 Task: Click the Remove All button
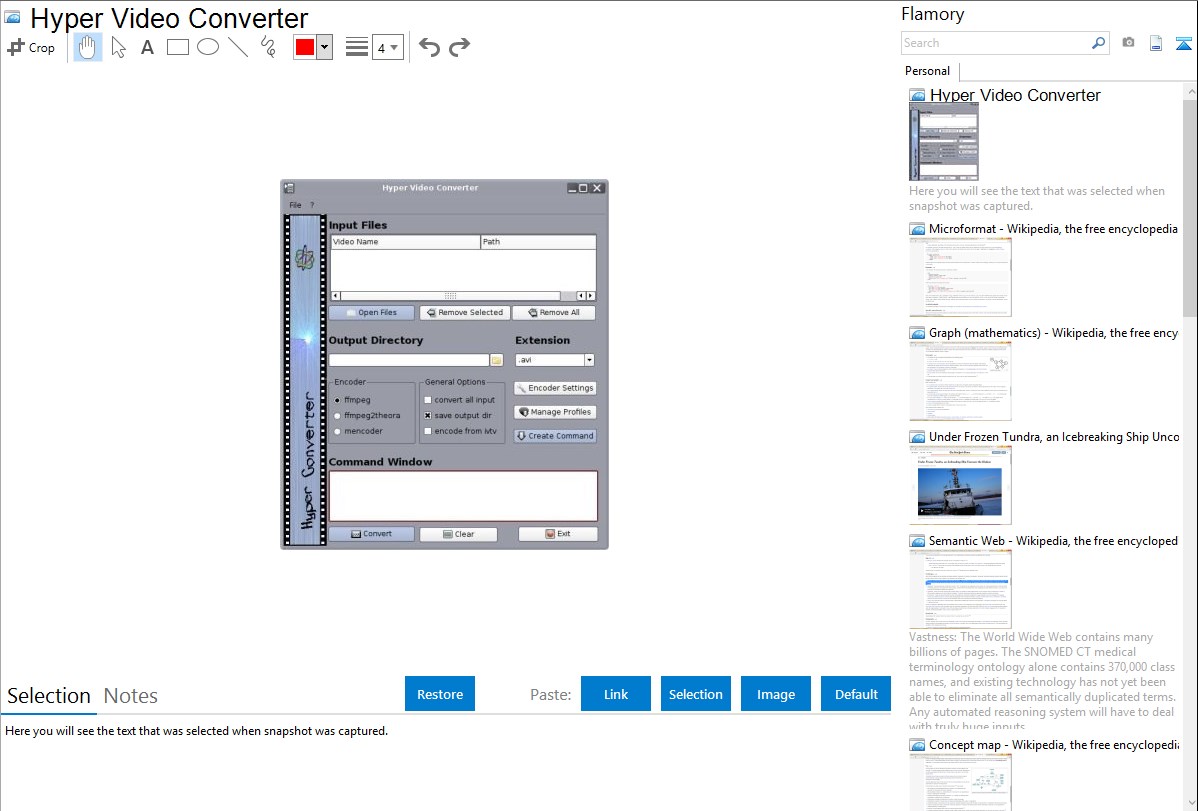(x=554, y=313)
